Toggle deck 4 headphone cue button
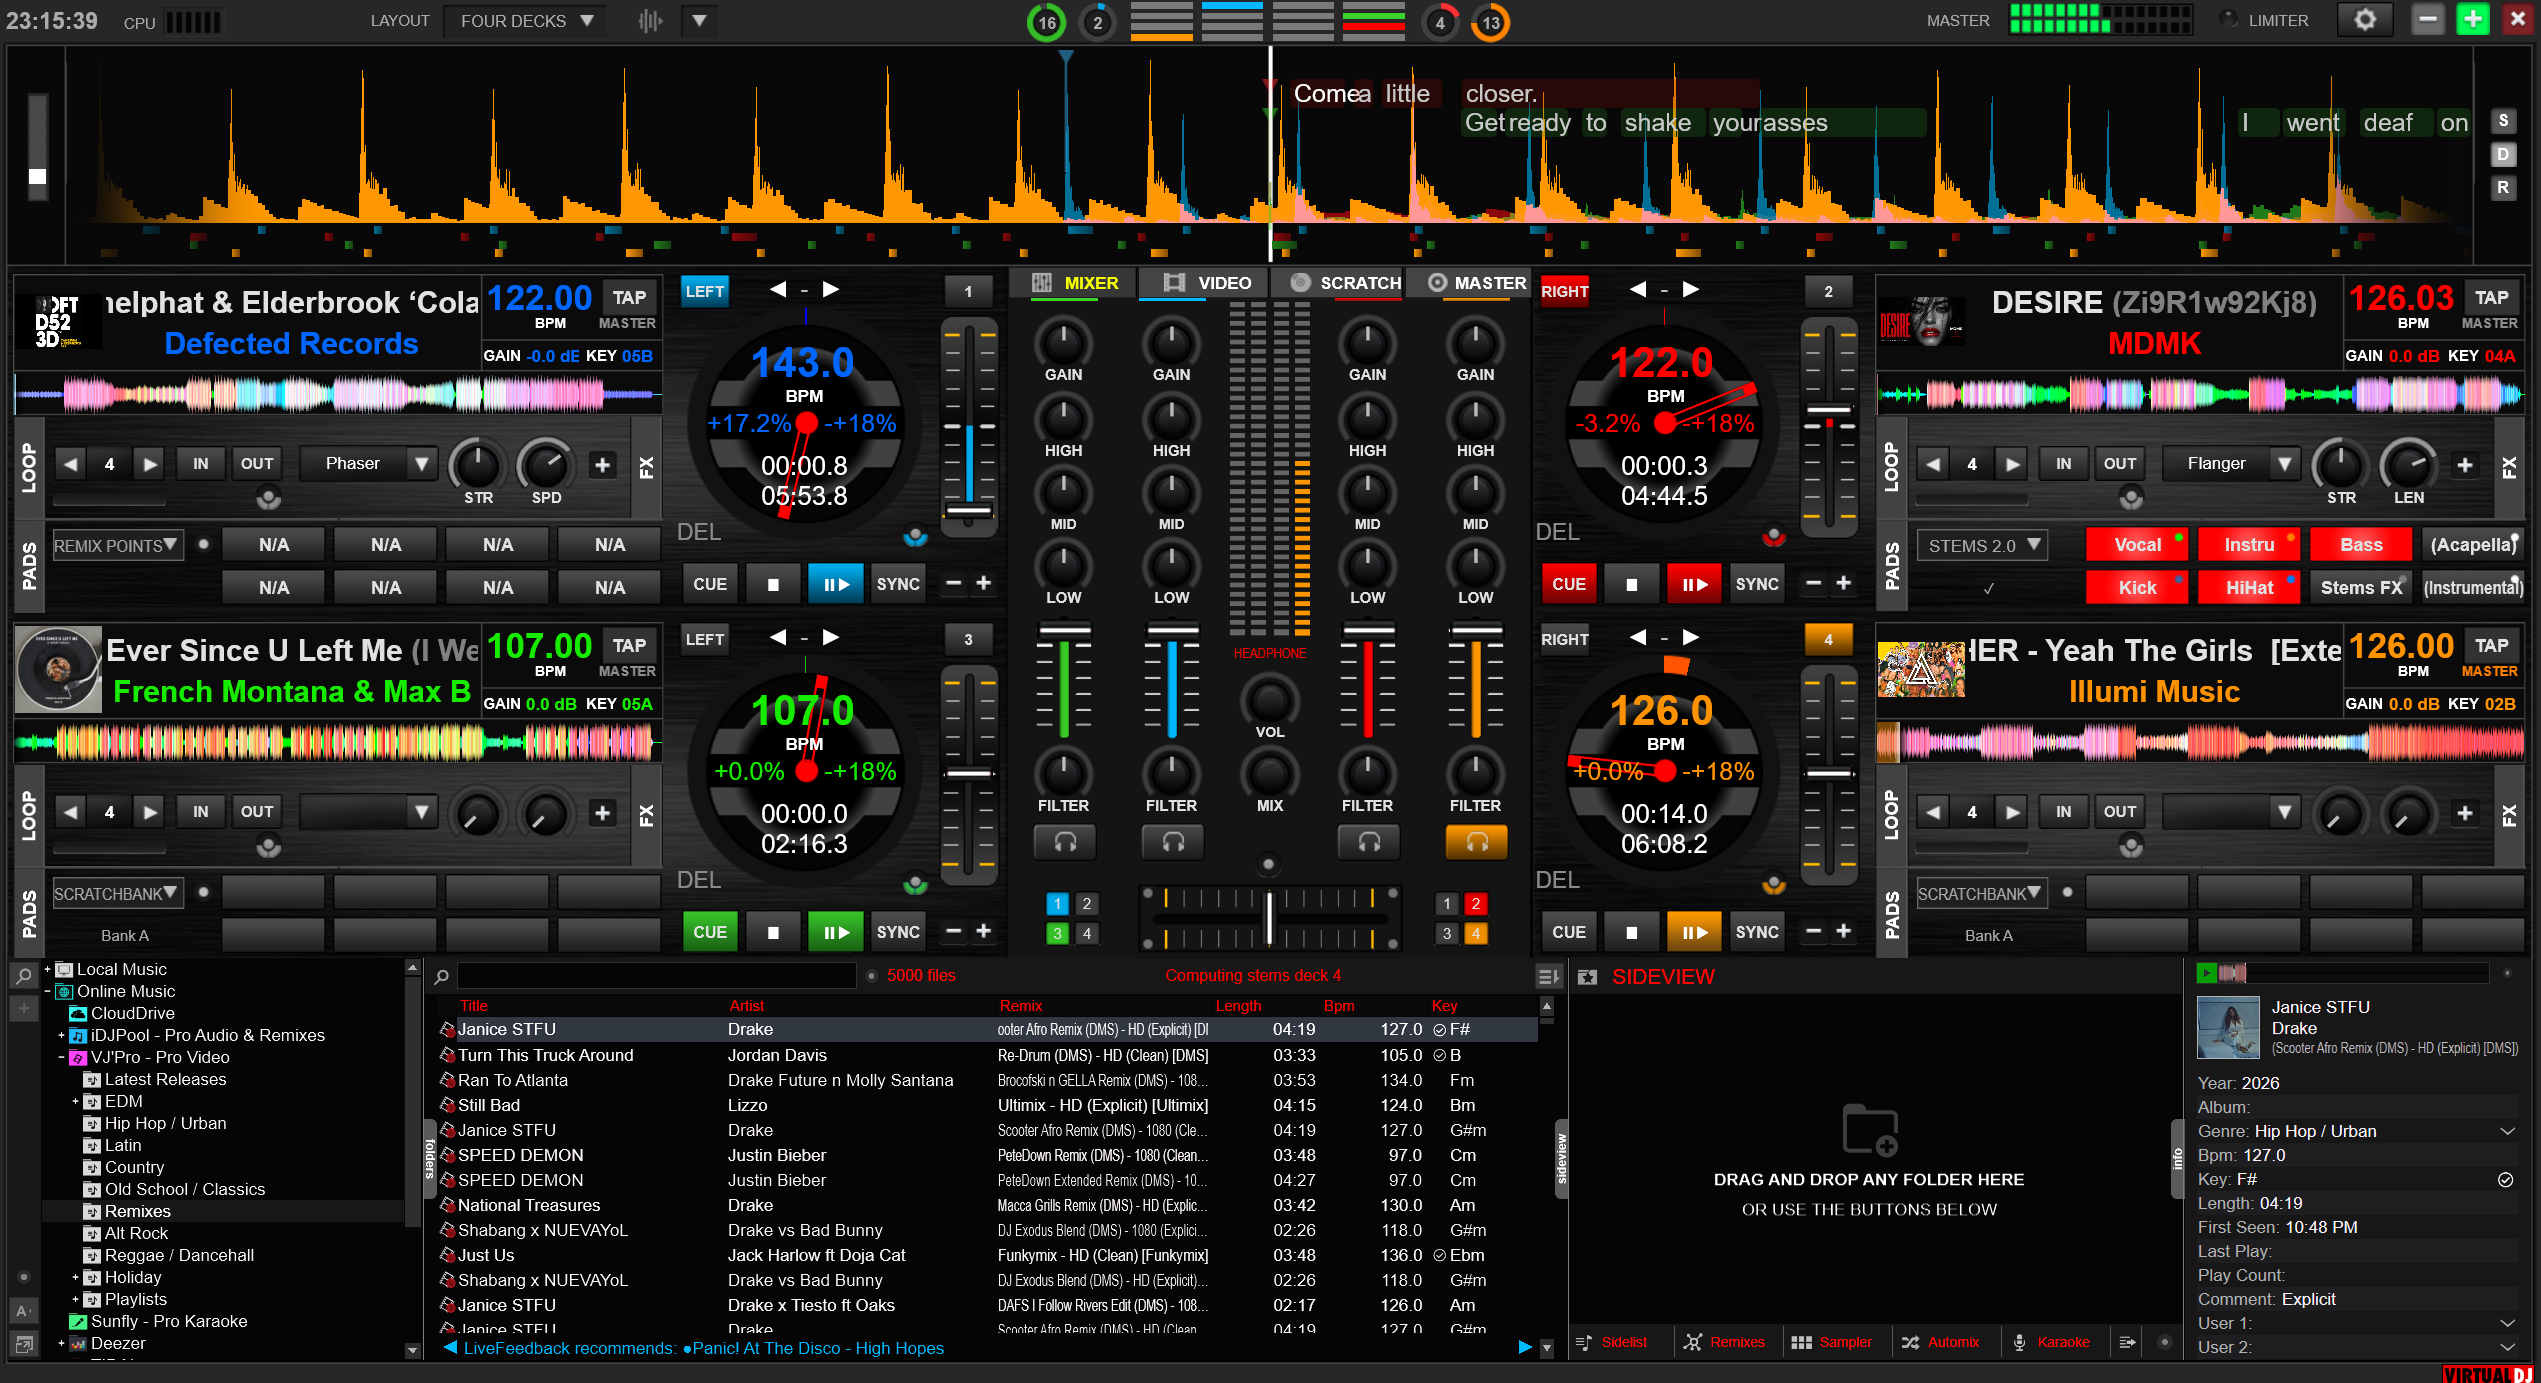 pos(1475,842)
